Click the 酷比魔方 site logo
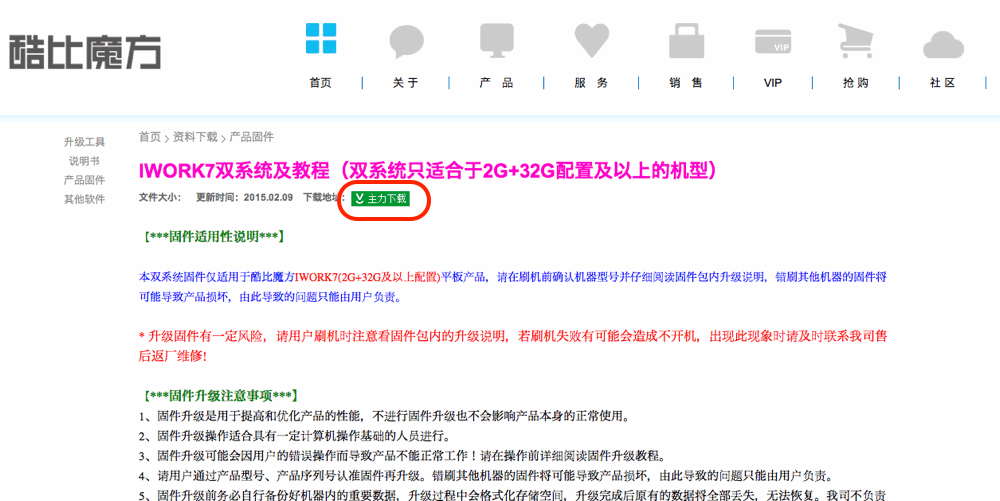This screenshot has width=1000, height=501. 85,50
